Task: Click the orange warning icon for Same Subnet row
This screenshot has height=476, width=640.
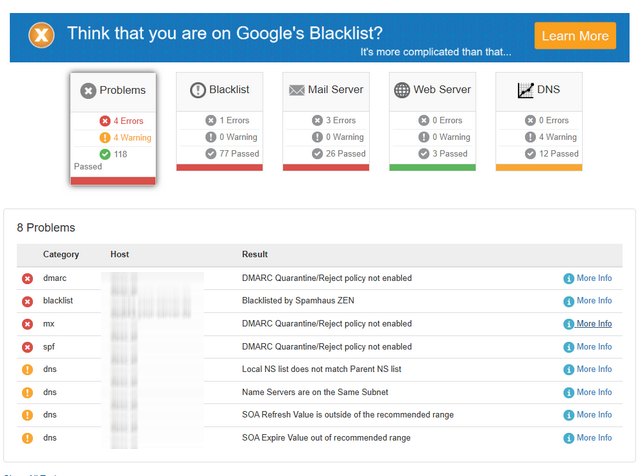Action: 27,392
